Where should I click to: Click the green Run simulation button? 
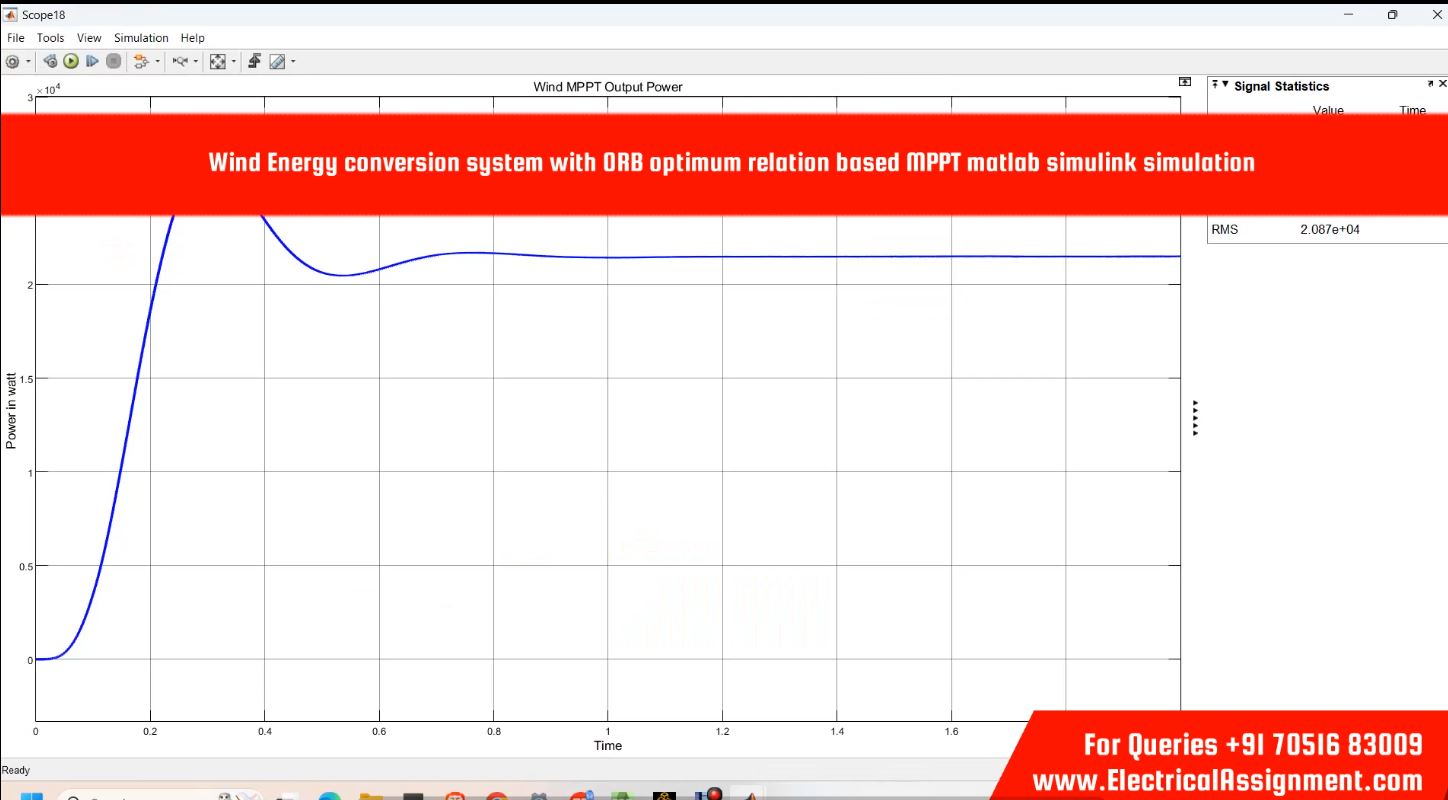coord(71,62)
